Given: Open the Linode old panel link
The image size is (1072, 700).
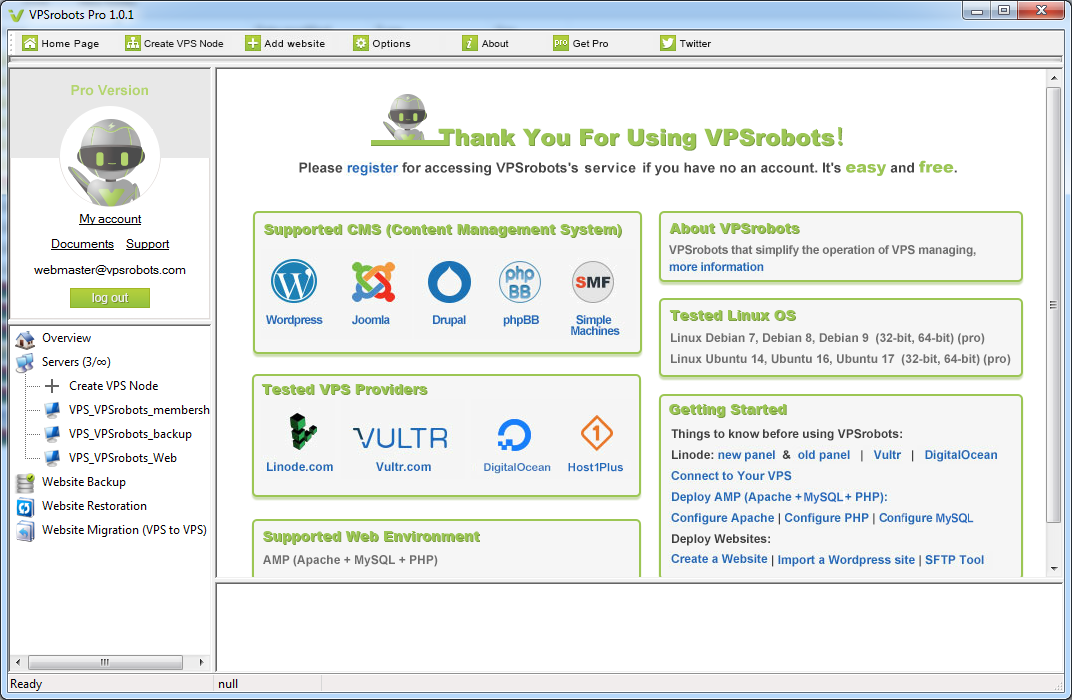Looking at the screenshot, I should (x=824, y=455).
